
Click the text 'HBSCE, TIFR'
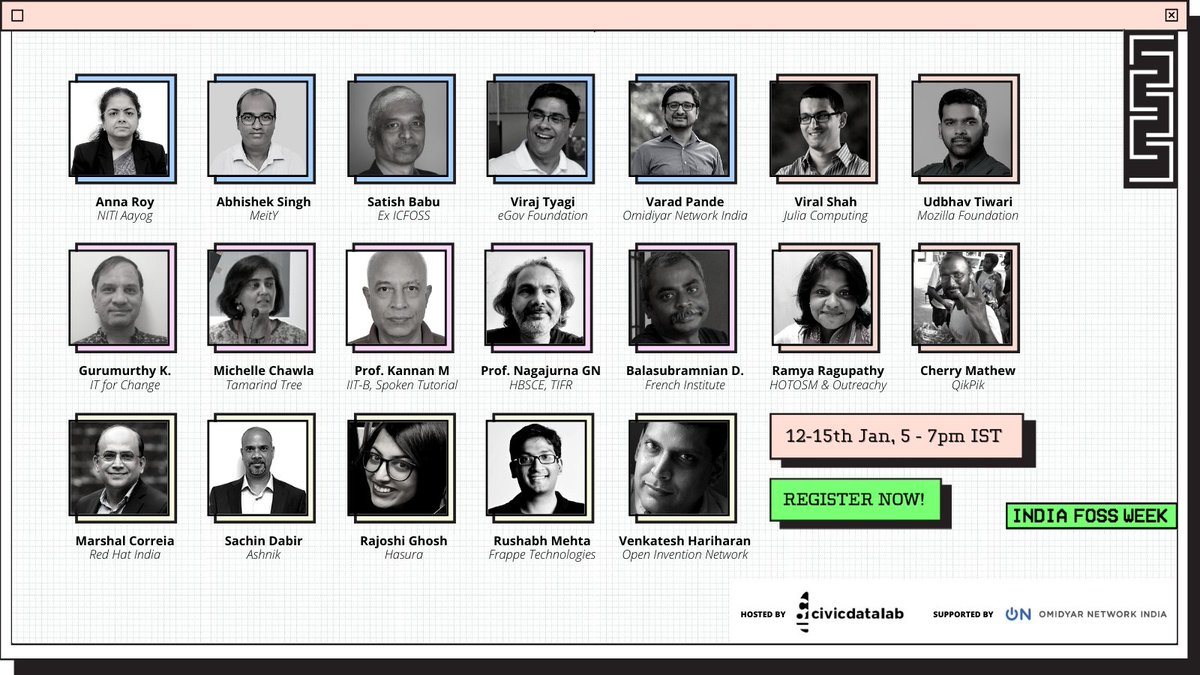coord(541,385)
